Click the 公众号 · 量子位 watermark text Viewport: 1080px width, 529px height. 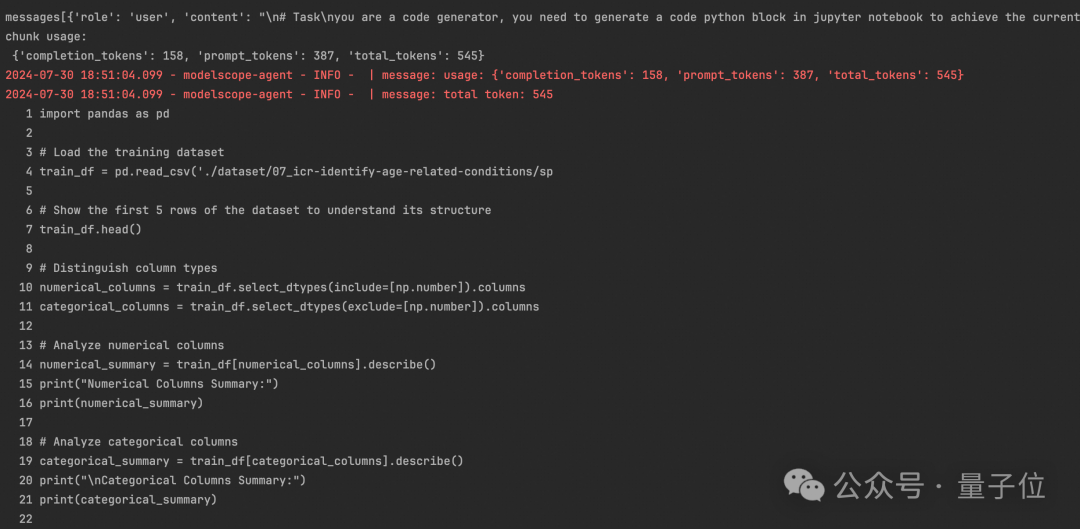[x=940, y=486]
